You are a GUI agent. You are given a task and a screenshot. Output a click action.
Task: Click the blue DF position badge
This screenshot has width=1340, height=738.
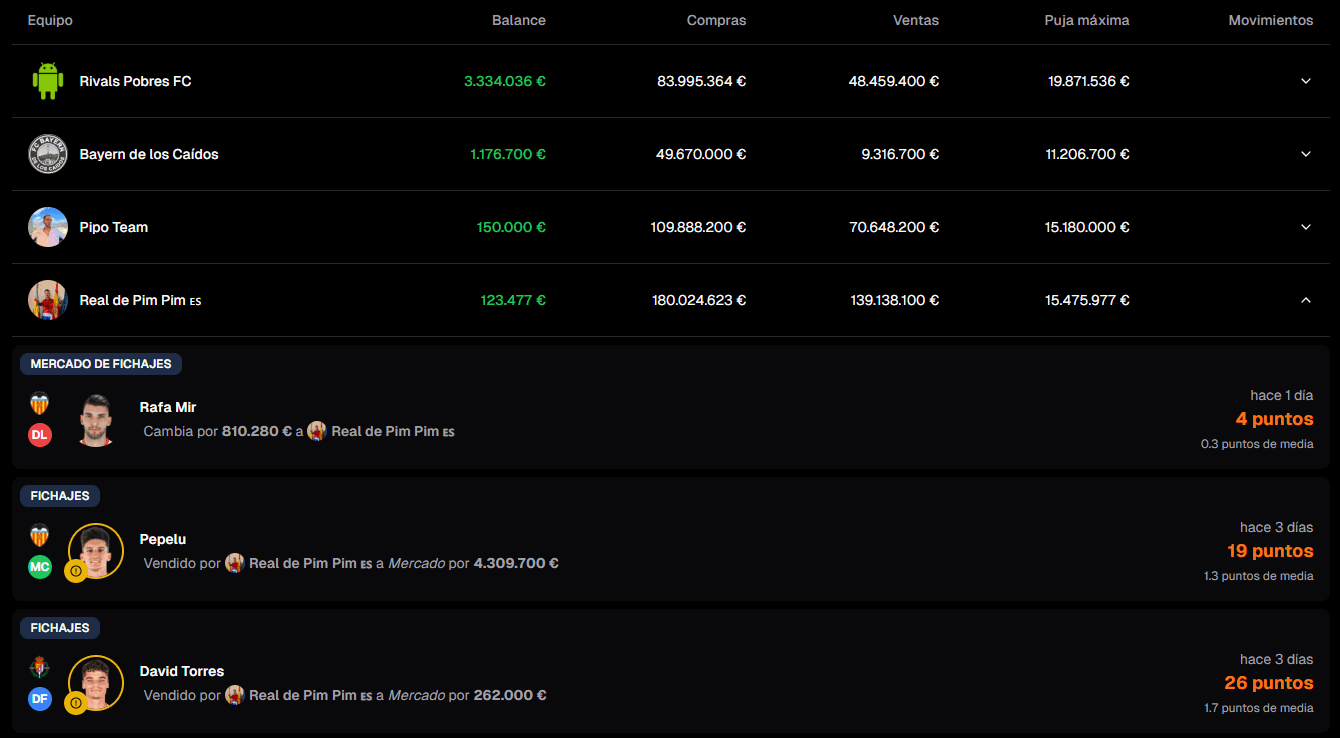point(40,699)
